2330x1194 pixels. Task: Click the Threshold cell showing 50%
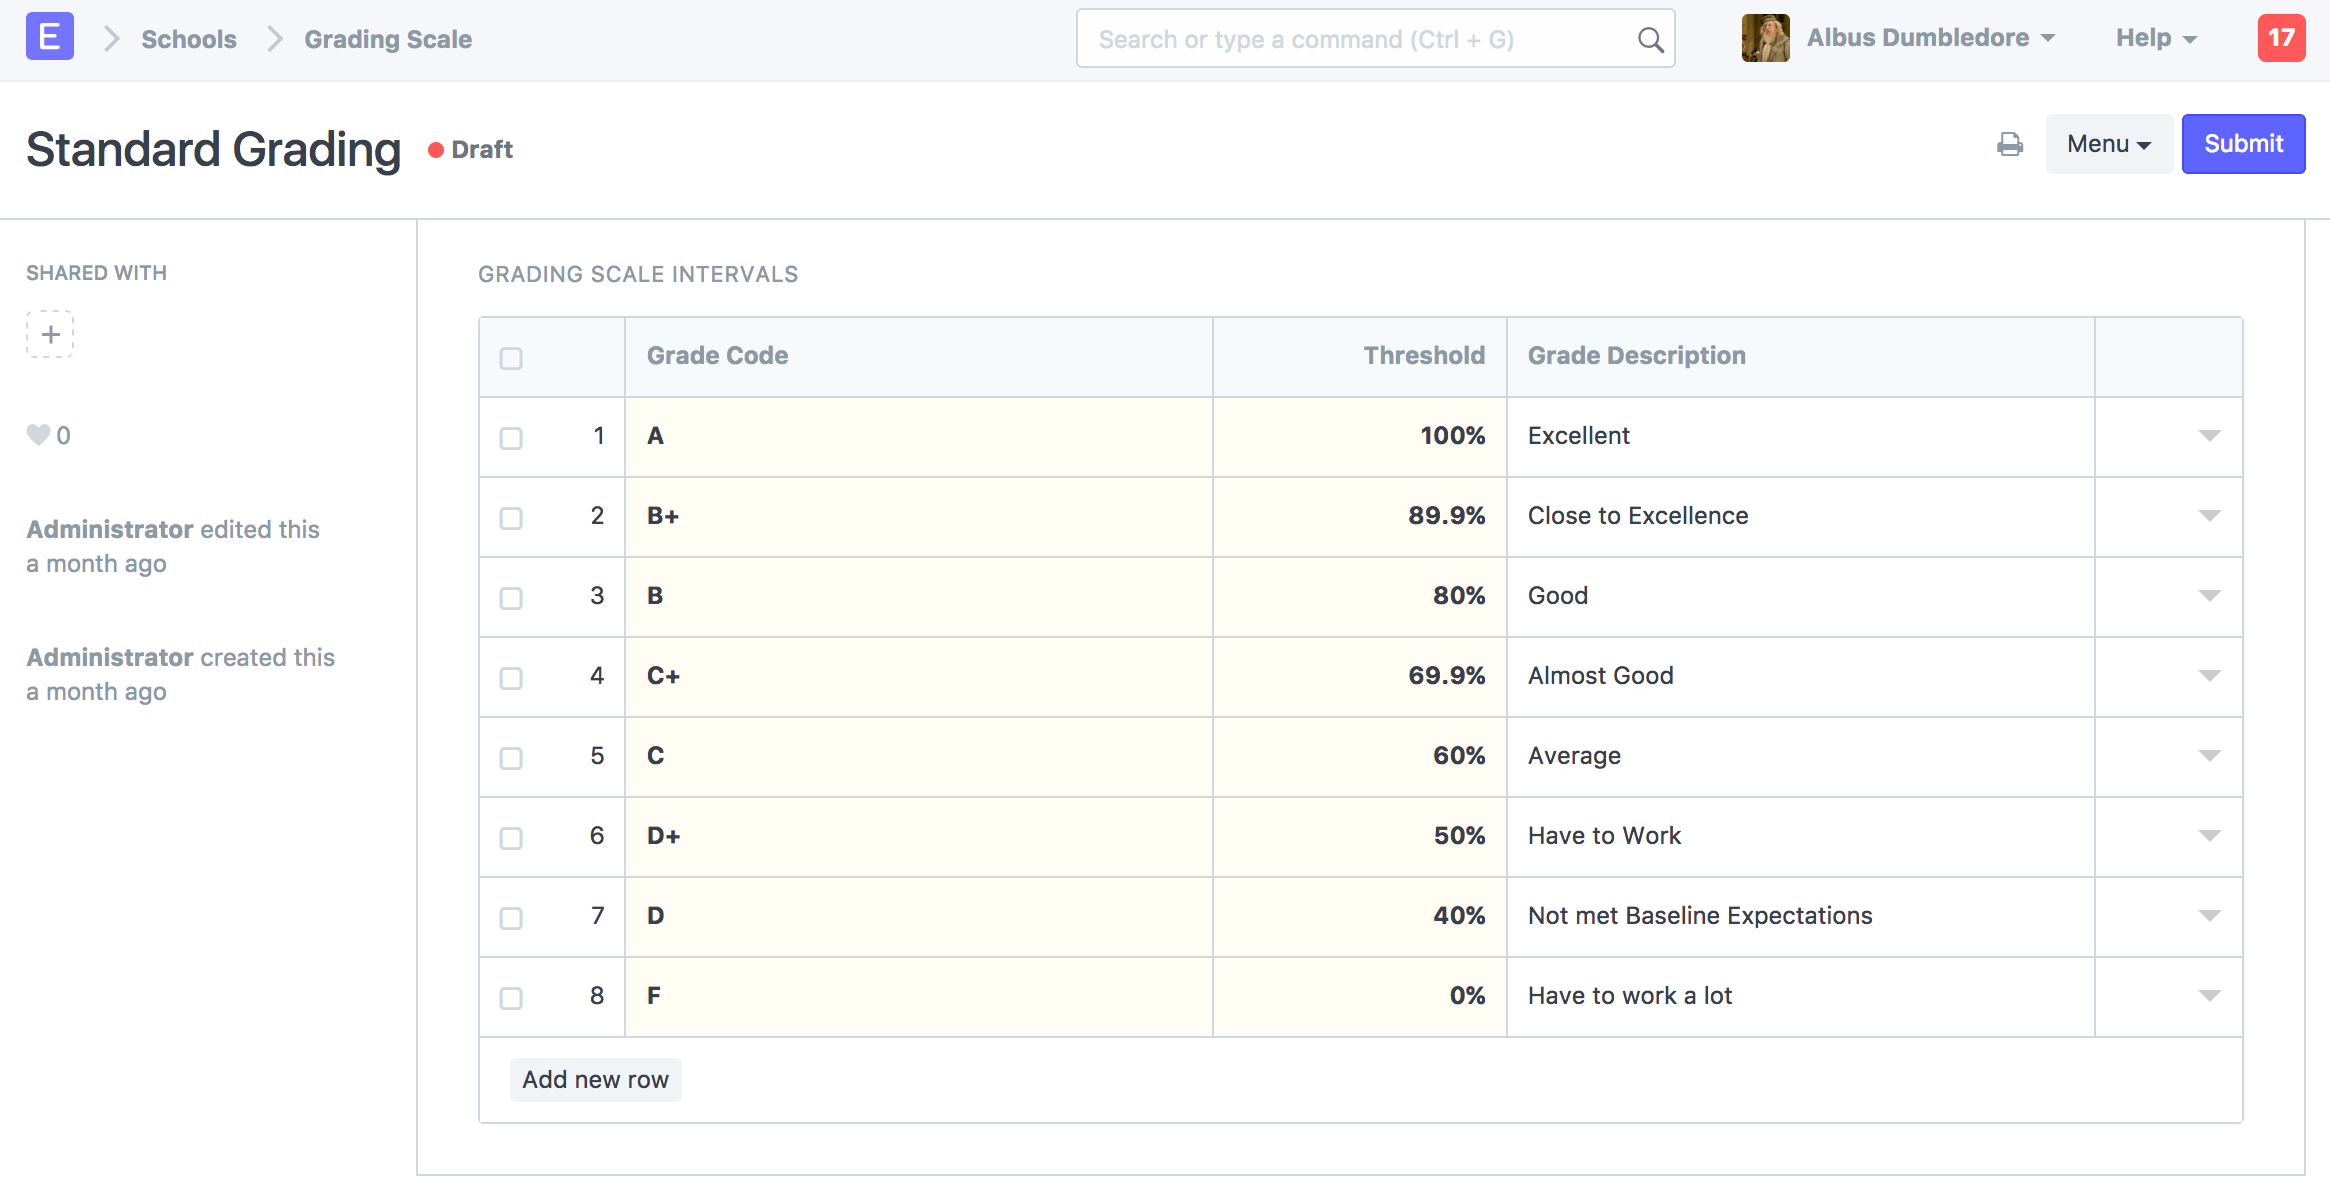pos(1360,837)
